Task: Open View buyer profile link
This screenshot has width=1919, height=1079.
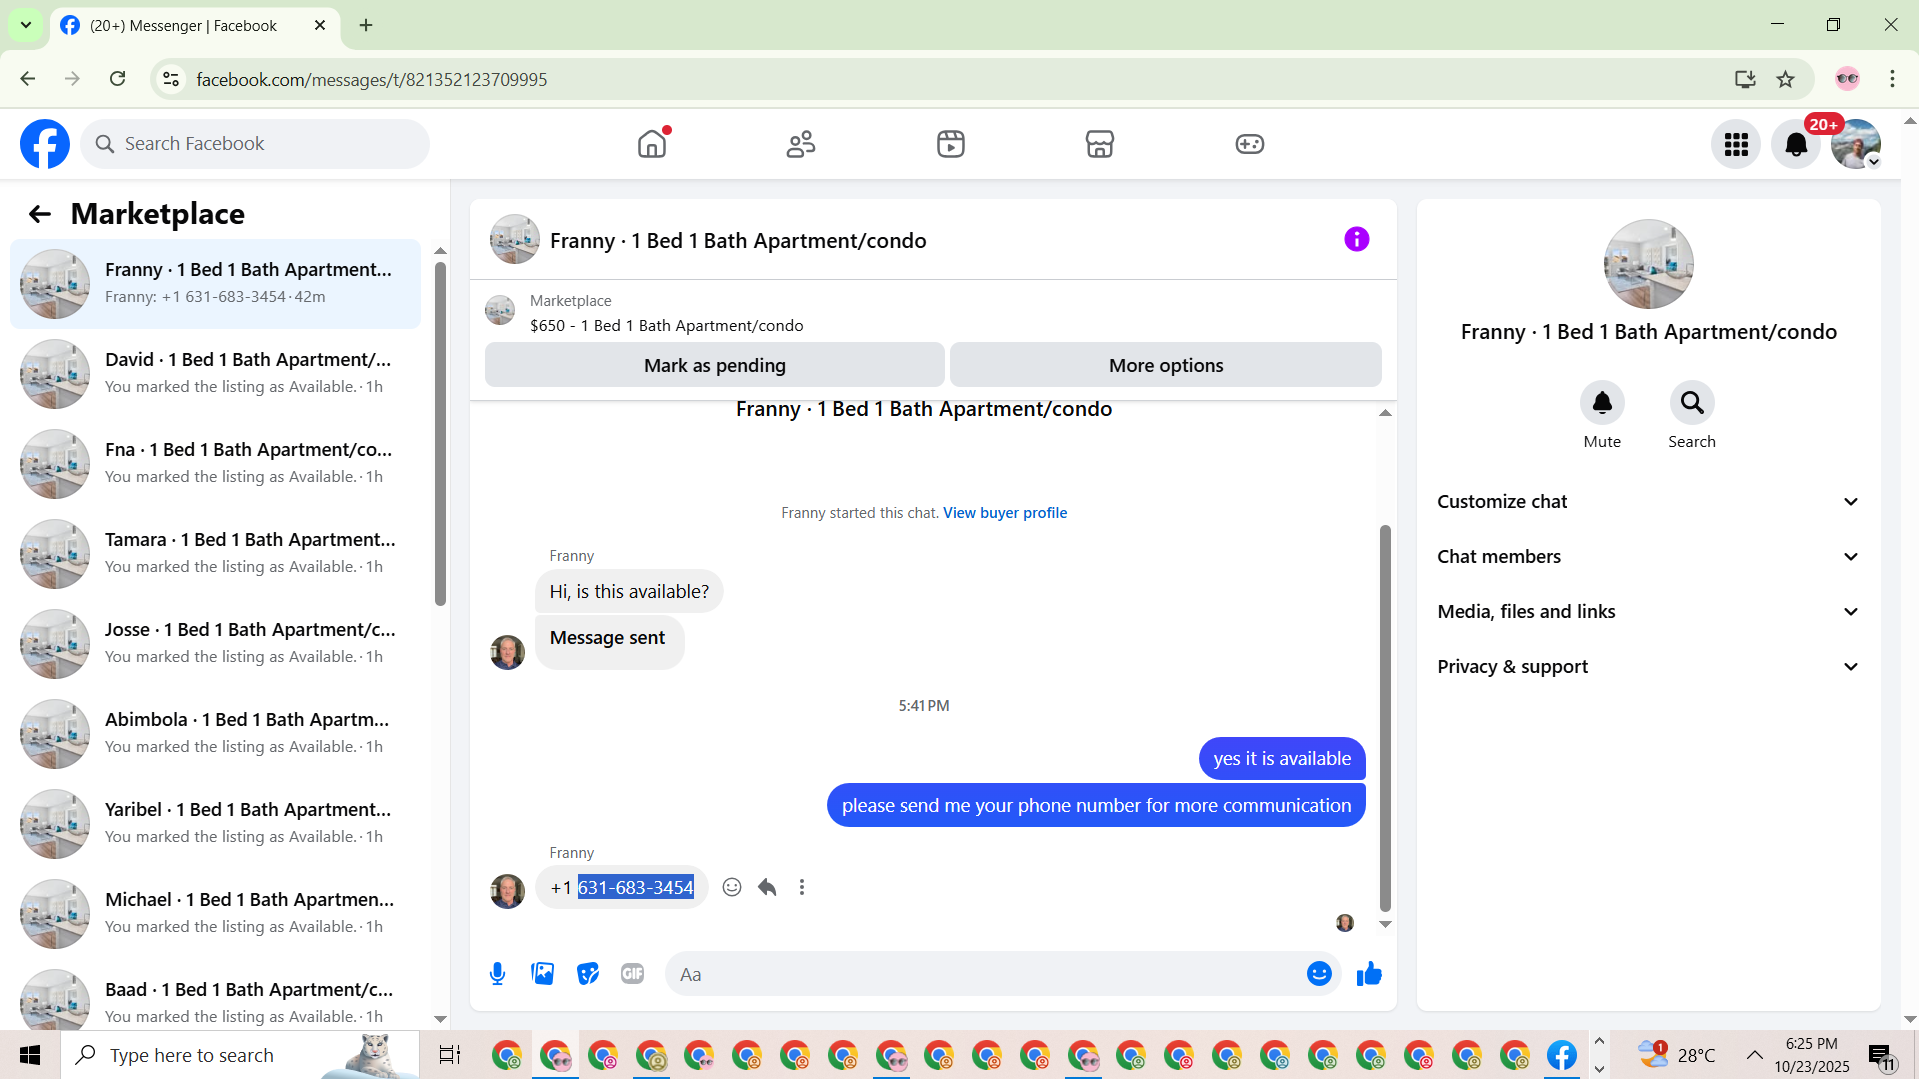Action: 1005,513
